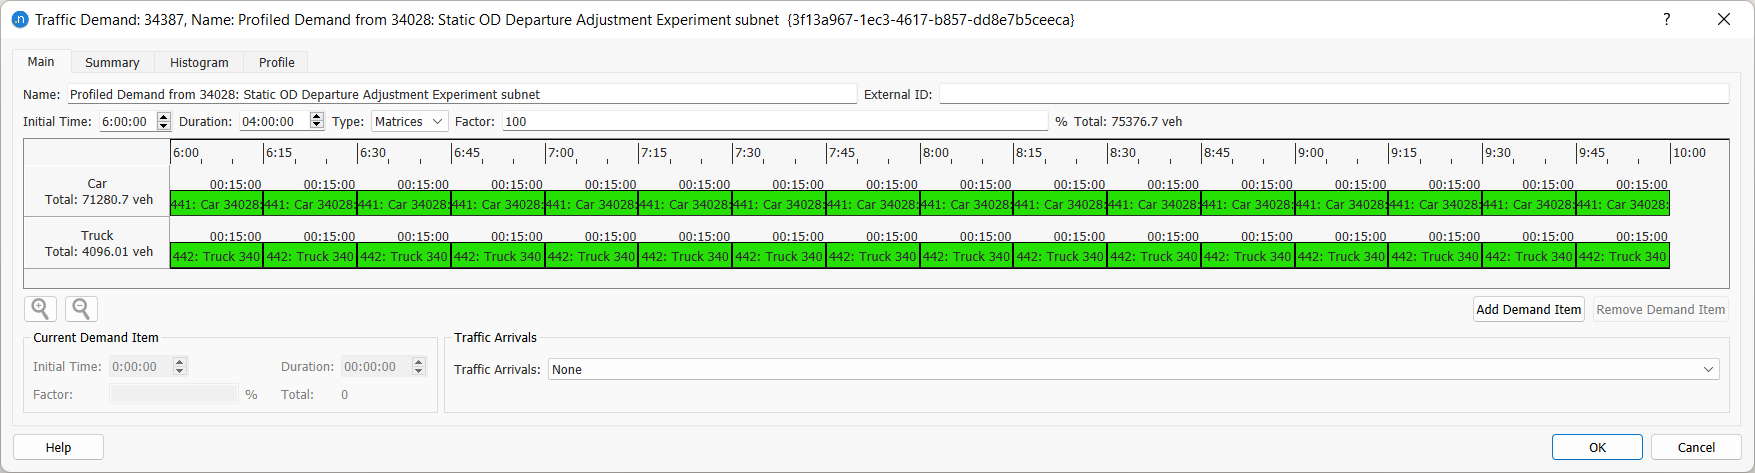Decrease Duration with down spinner arrow
This screenshot has height=473, width=1755.
(317, 126)
